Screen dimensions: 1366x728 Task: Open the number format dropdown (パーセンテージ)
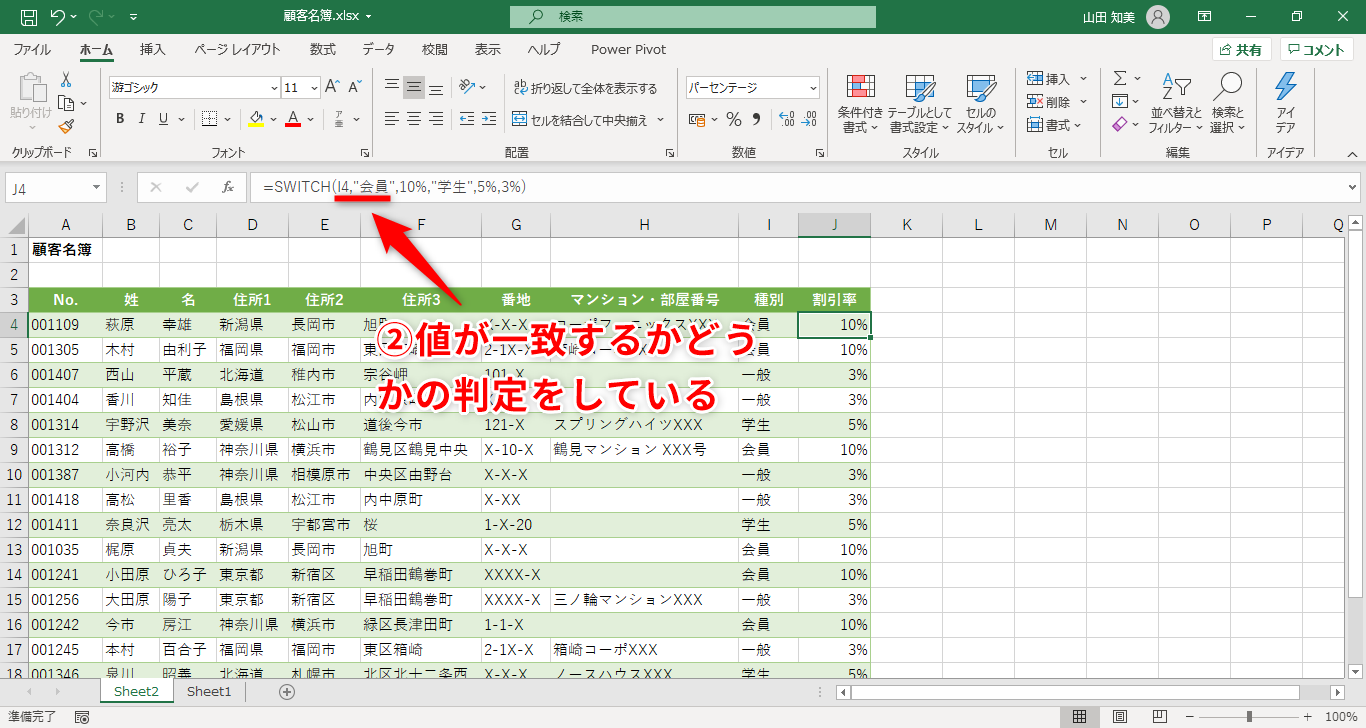tap(811, 88)
